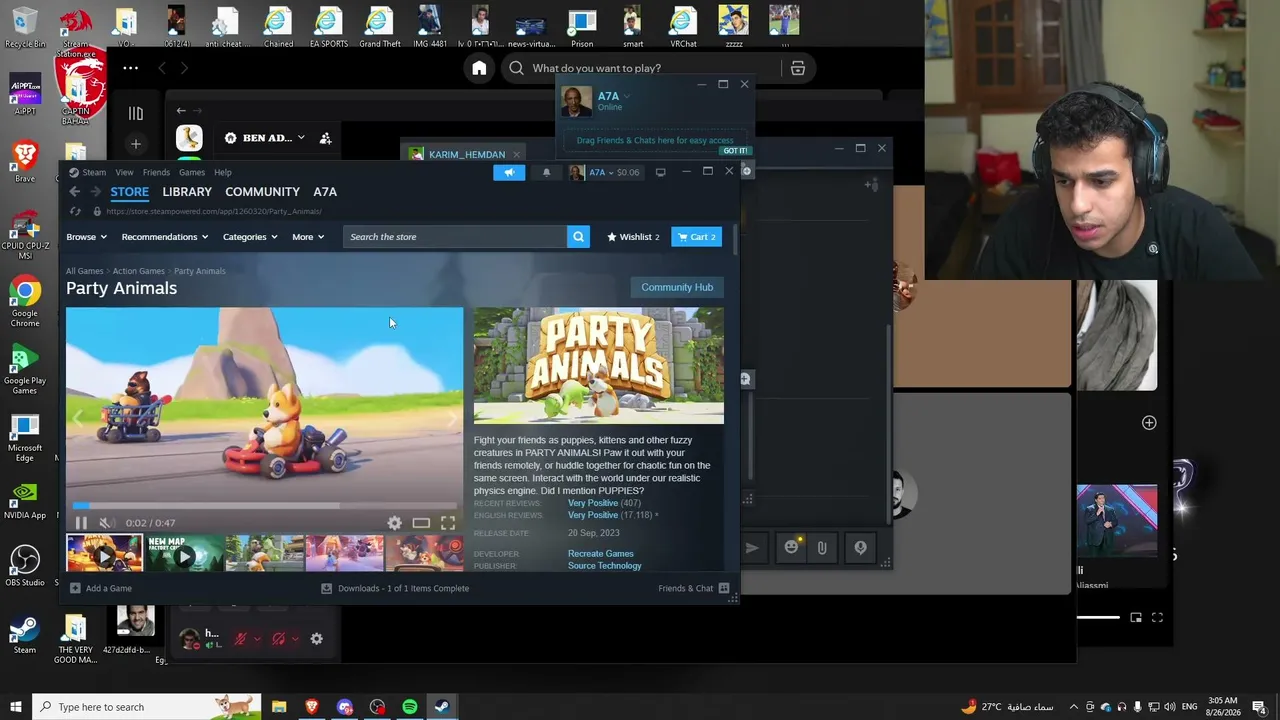Expand microphone options arrow in voice panel
The height and width of the screenshot is (720, 1280).
click(x=257, y=639)
